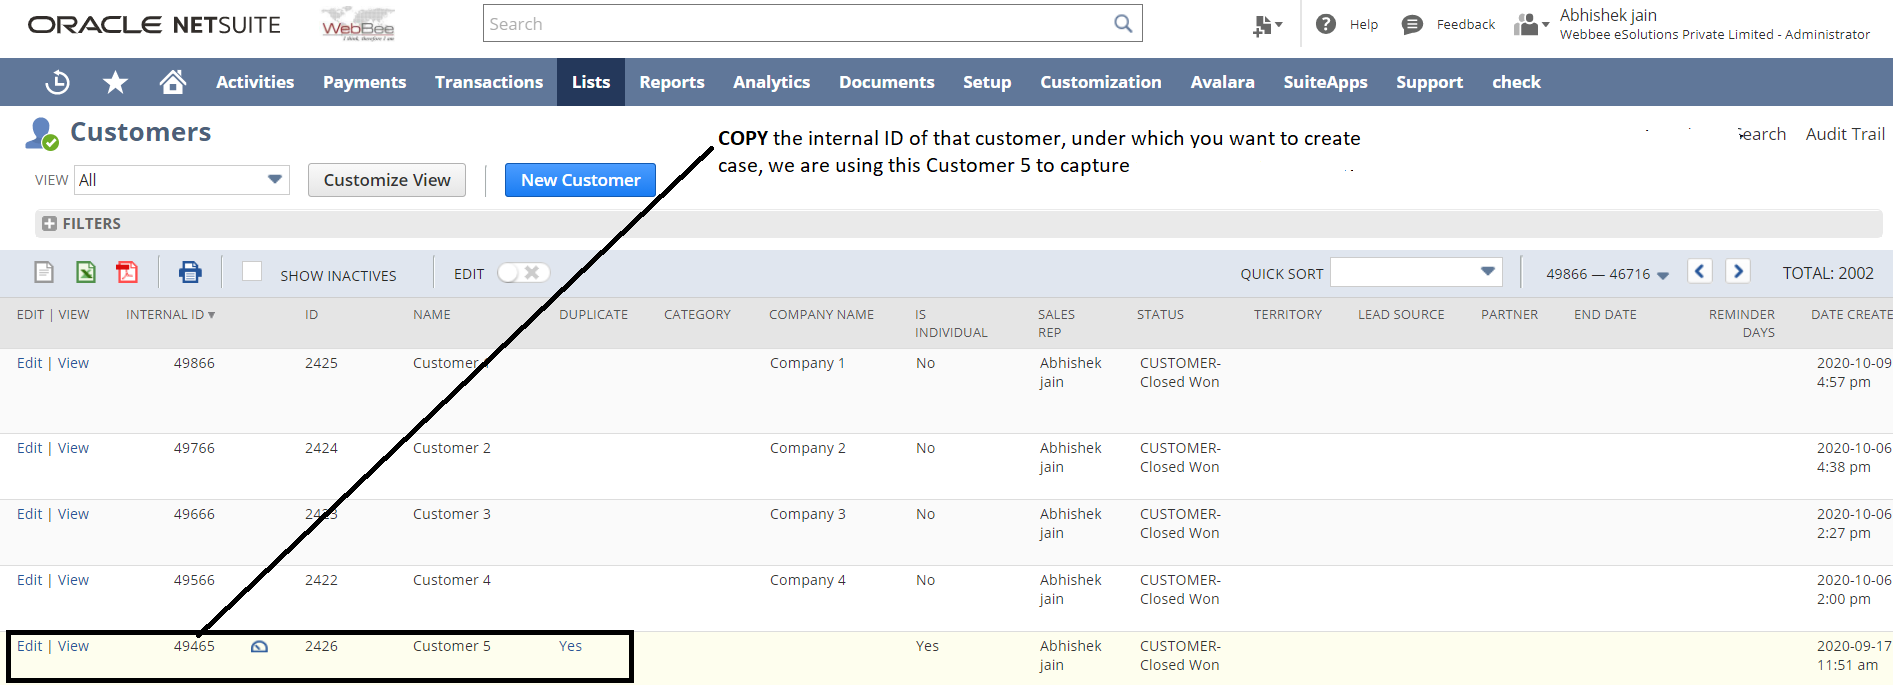Open the Recent Records history icon
The width and height of the screenshot is (1893, 685).
click(58, 82)
